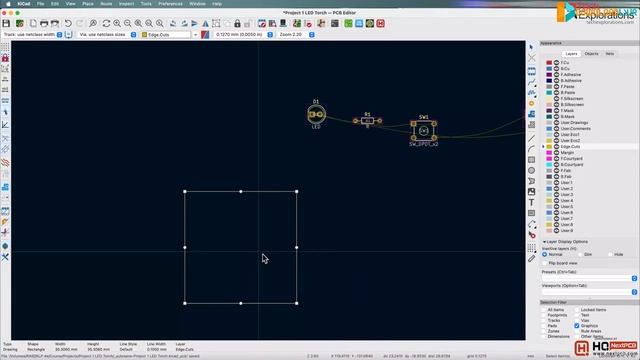Select the Add image tool in right toolbar

coord(531,191)
